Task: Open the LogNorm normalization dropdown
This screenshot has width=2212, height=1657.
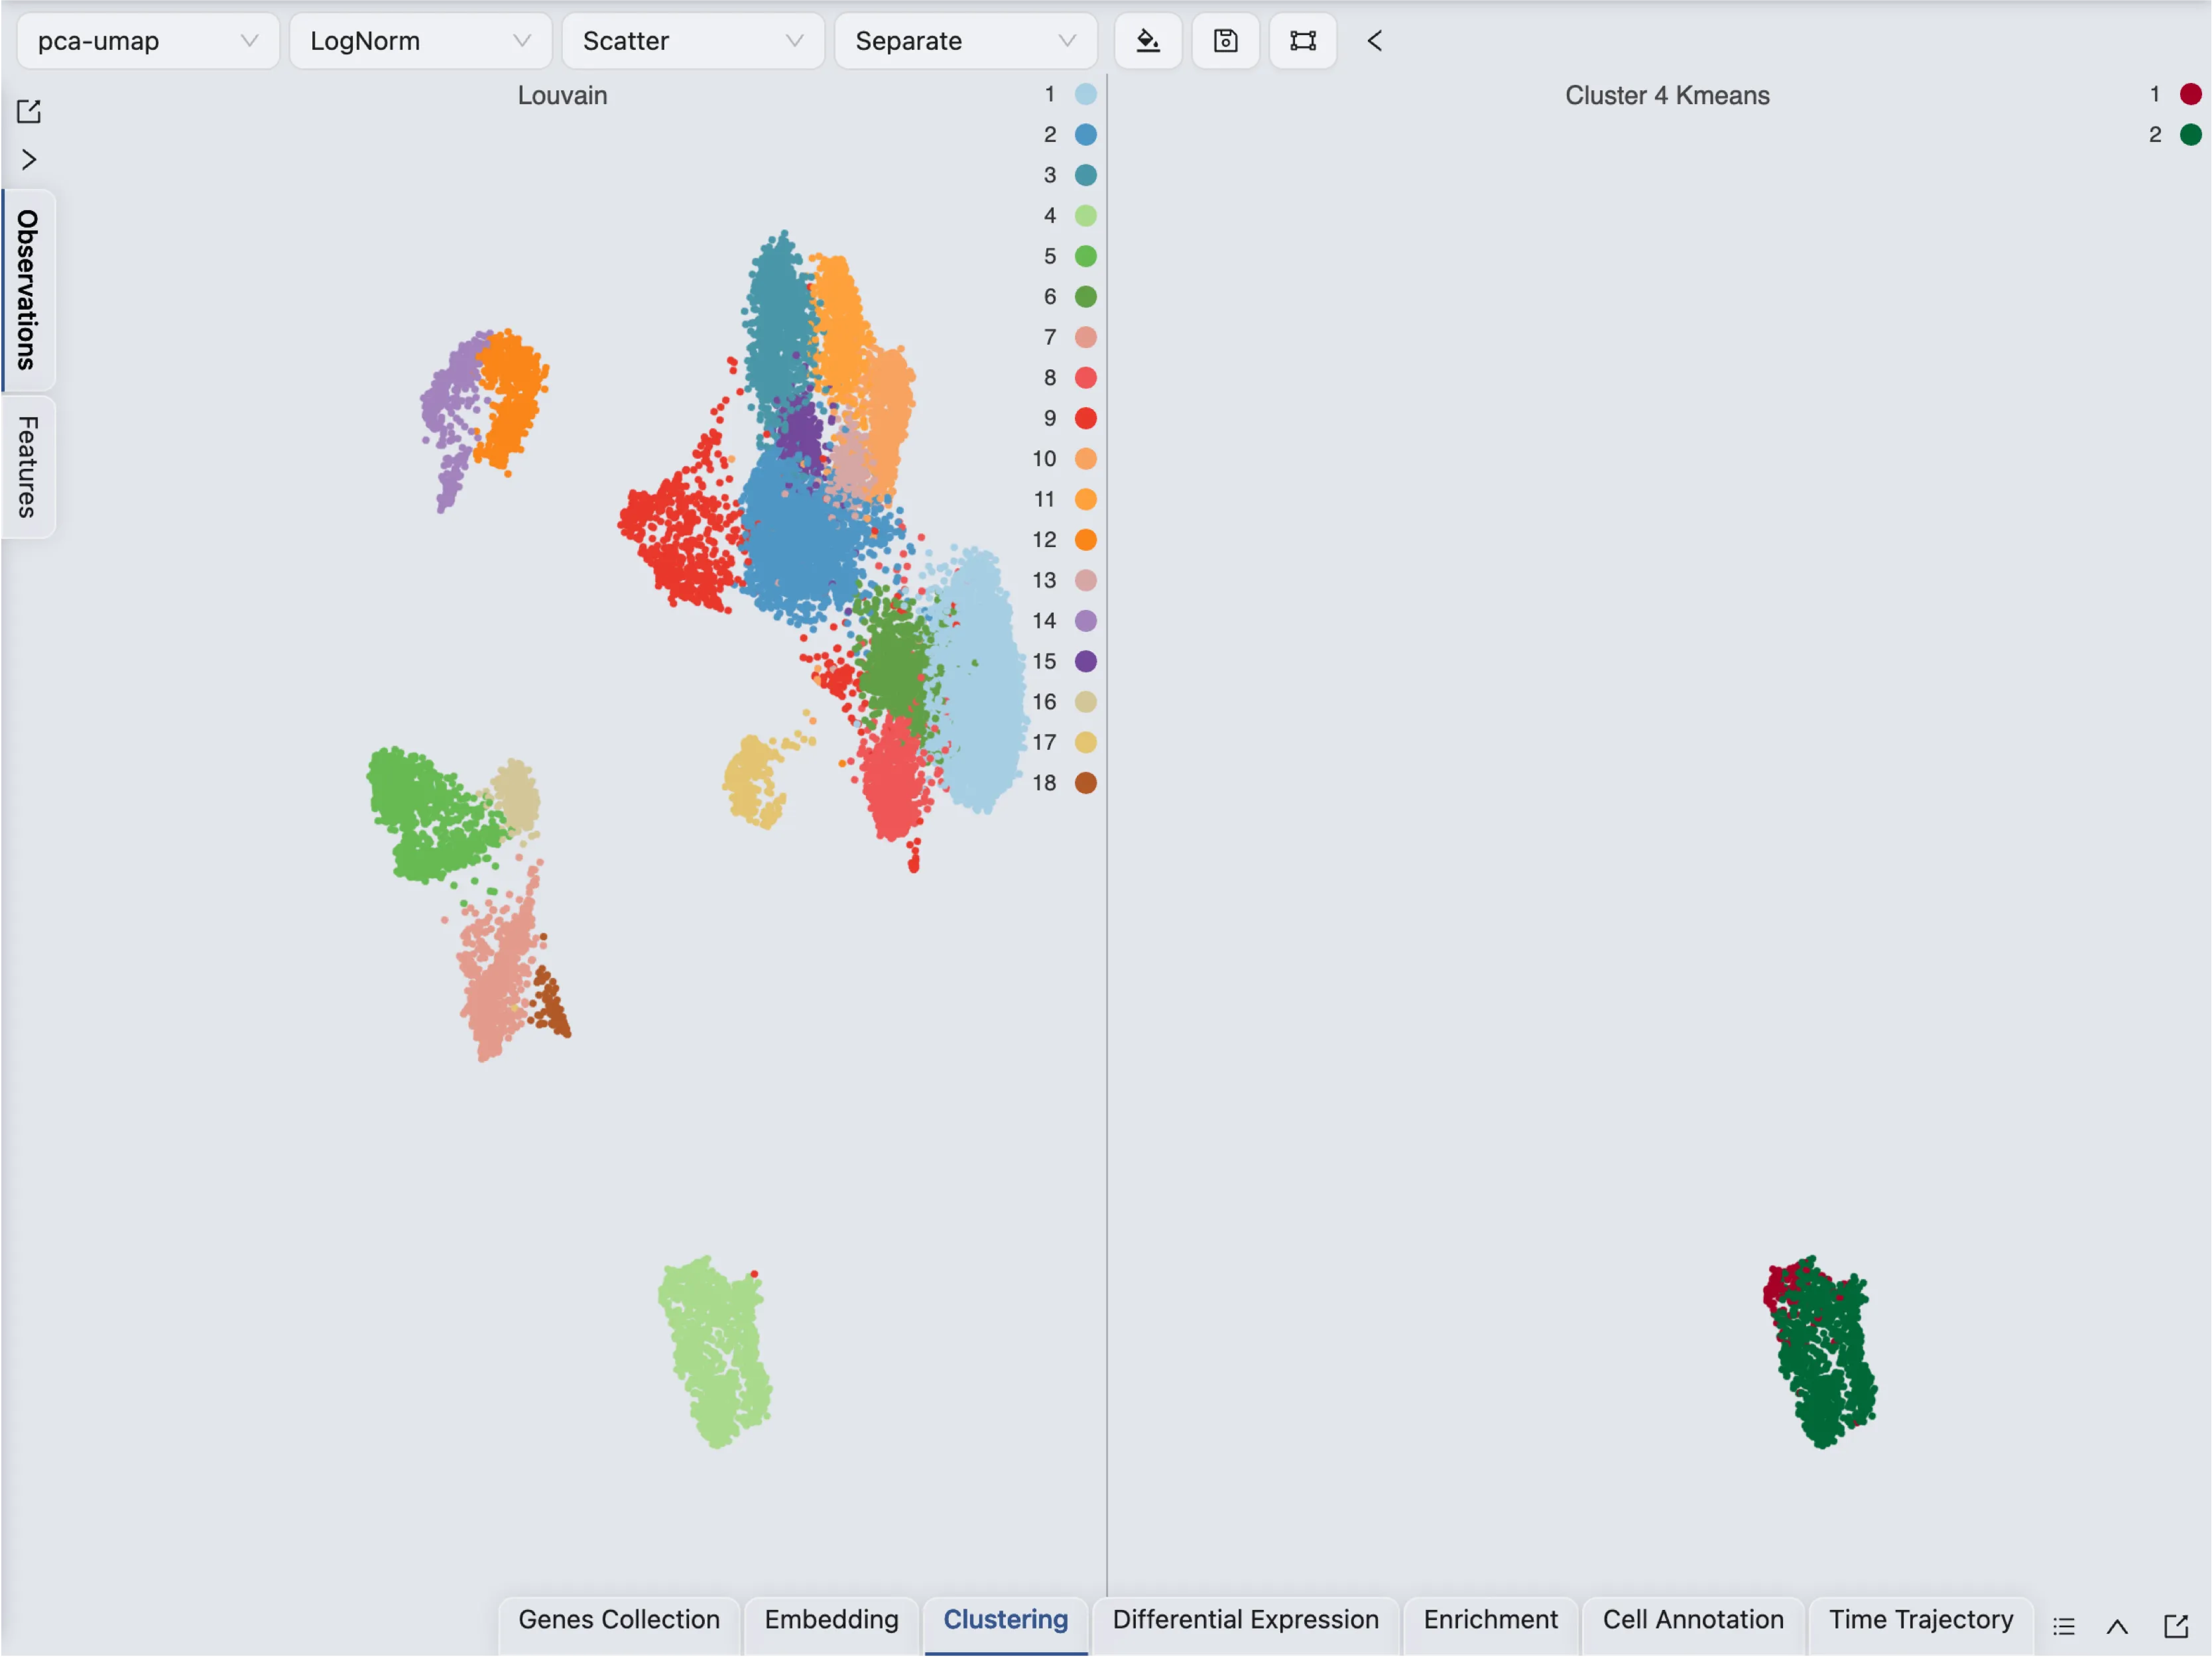Action: tap(420, 41)
